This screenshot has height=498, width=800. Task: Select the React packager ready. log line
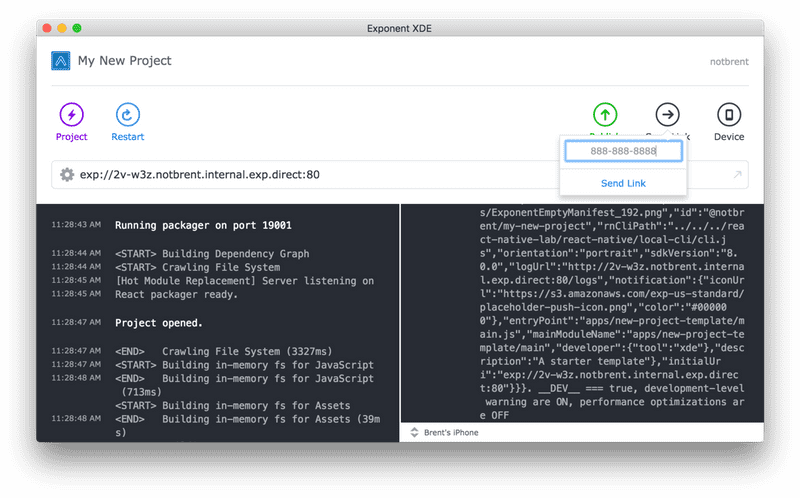click(x=176, y=294)
